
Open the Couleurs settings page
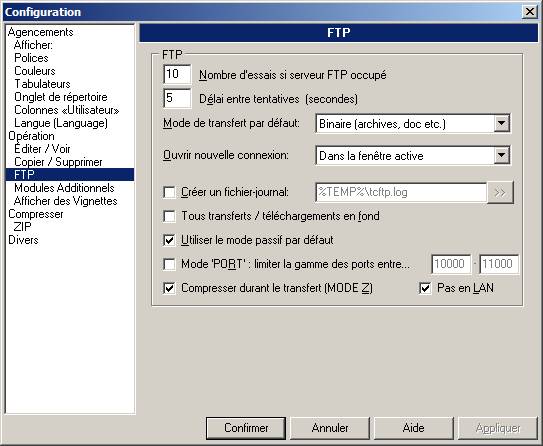point(35,71)
